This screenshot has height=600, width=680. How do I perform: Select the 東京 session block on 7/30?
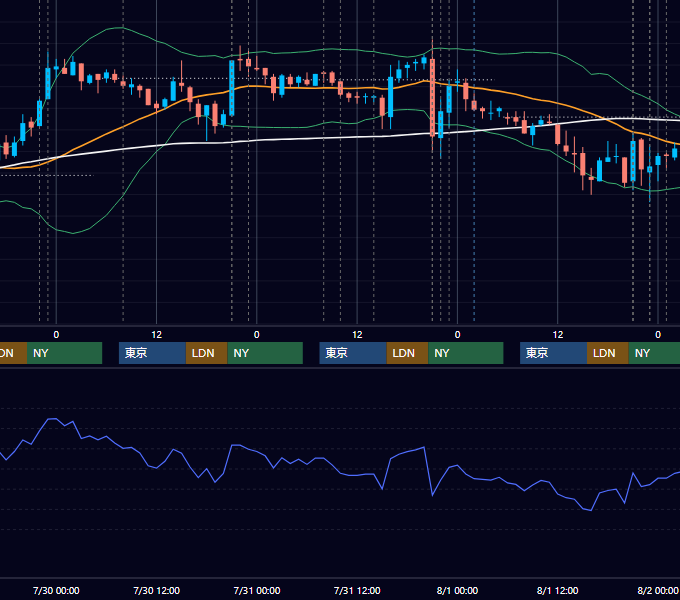152,353
